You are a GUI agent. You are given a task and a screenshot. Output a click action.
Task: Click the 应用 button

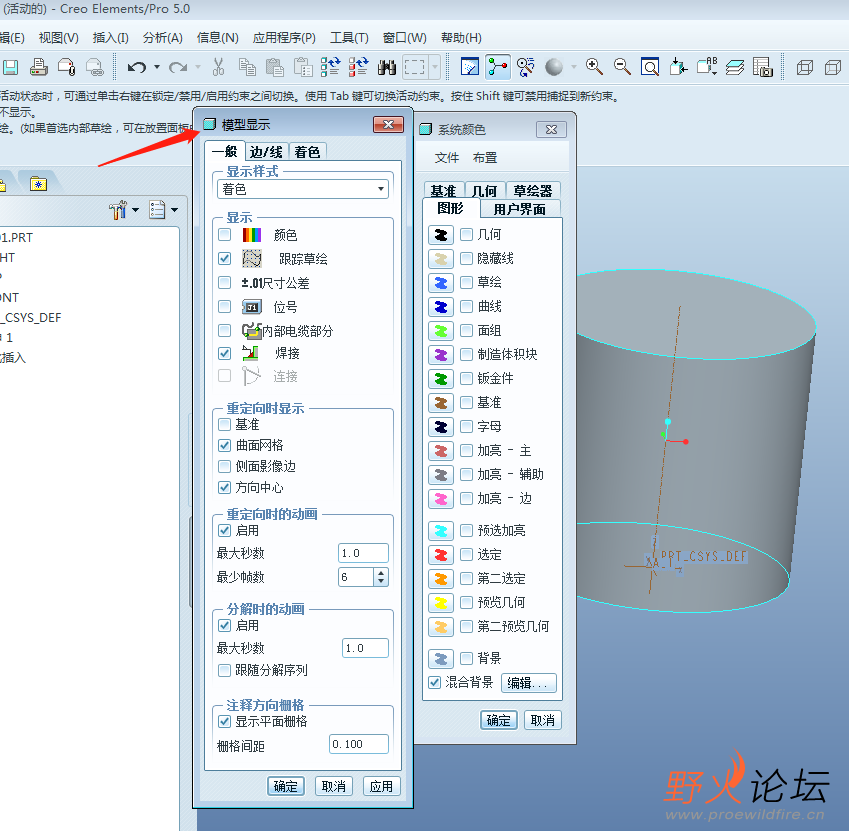[381, 786]
